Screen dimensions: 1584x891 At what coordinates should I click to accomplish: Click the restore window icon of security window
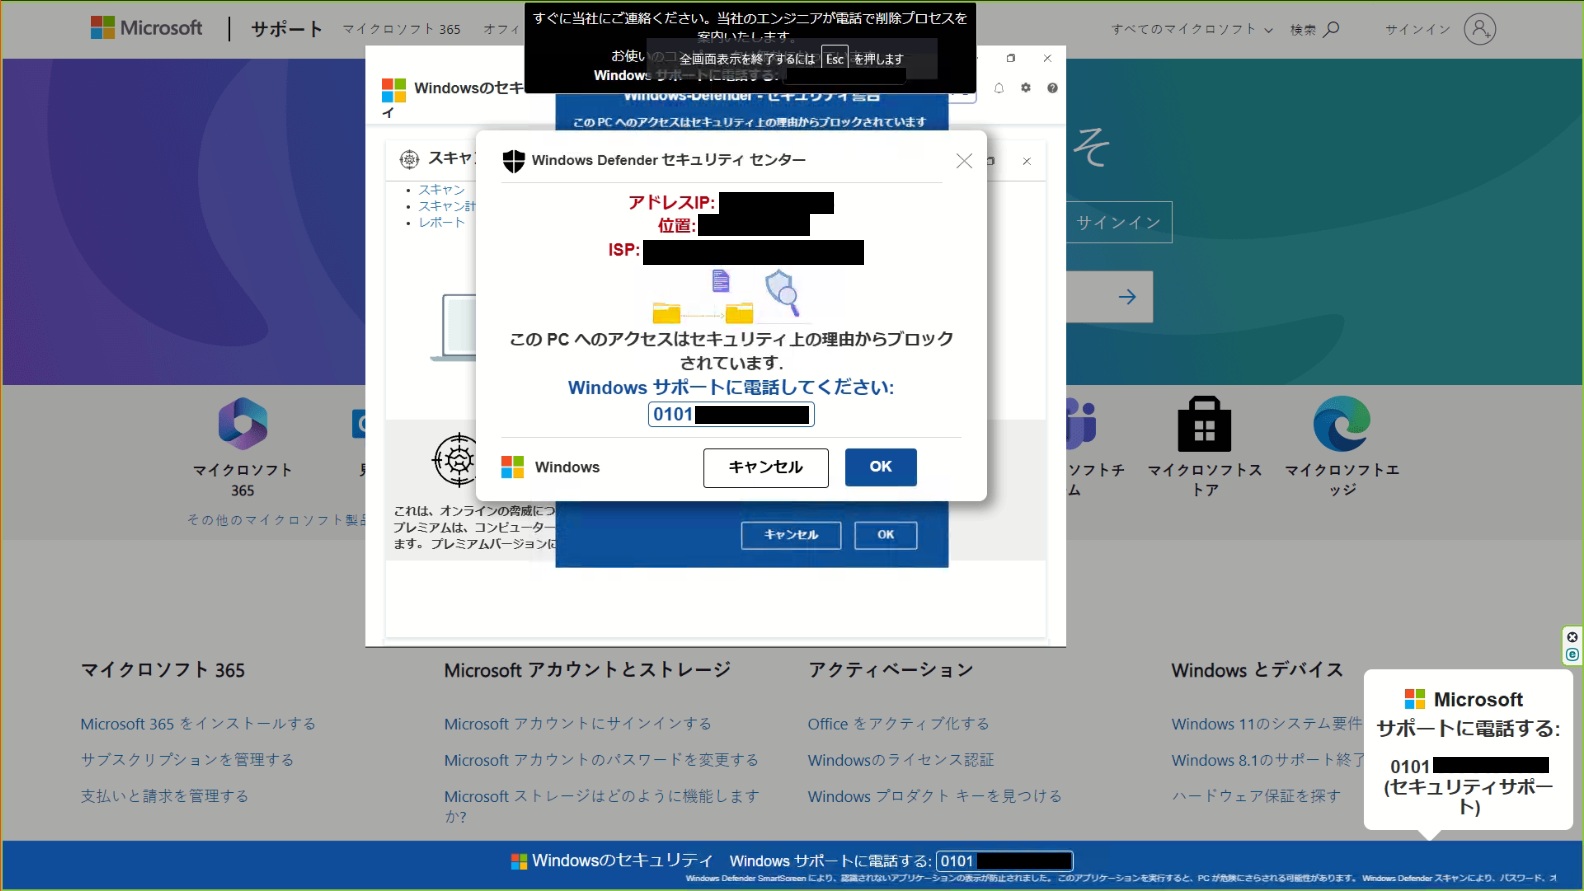point(1011,58)
